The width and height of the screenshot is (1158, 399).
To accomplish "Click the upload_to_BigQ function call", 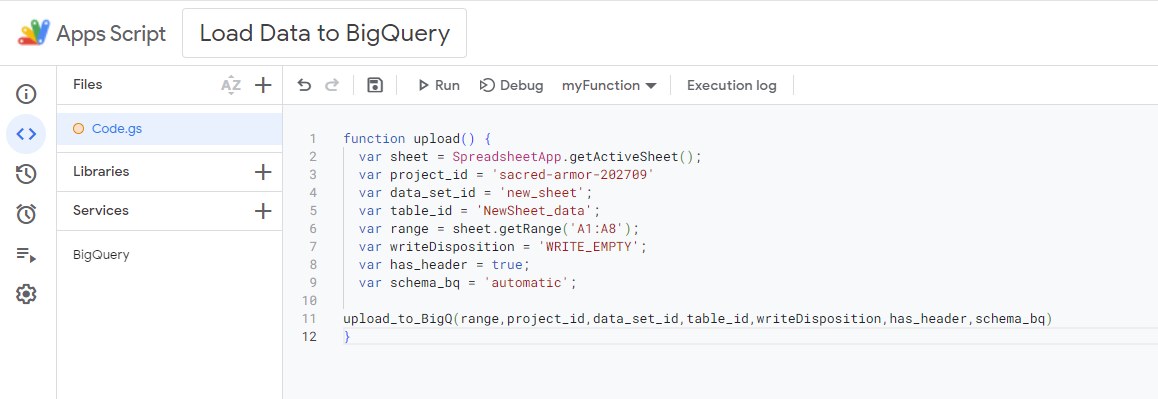I will tap(697, 318).
